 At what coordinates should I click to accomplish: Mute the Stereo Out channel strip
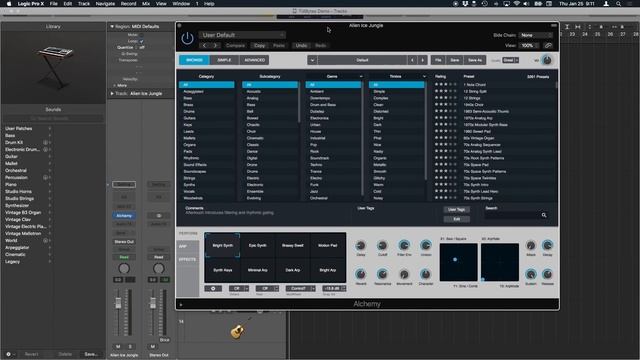(x=153, y=347)
